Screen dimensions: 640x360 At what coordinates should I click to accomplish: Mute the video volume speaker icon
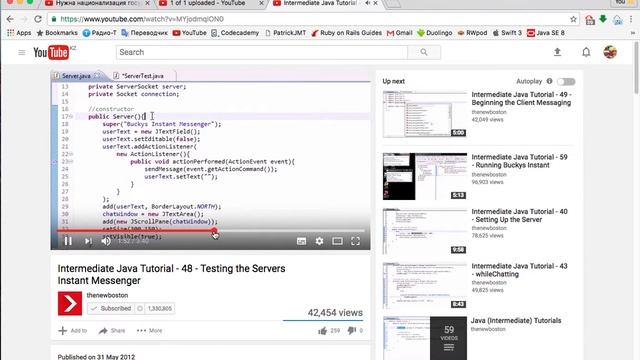(x=106, y=241)
